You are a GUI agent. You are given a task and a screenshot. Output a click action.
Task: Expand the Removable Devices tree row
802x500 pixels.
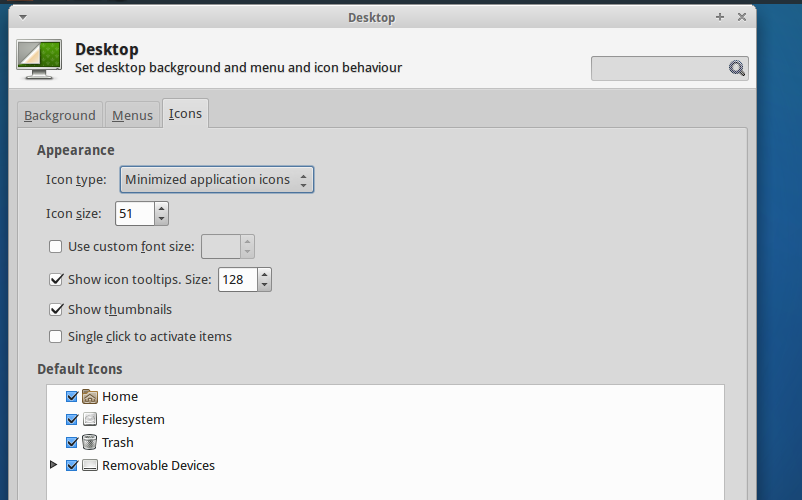pyautogui.click(x=53, y=465)
